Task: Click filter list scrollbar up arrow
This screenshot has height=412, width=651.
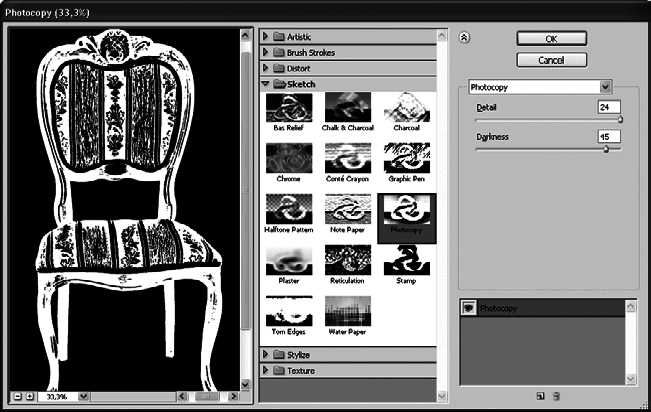Action: (x=442, y=36)
